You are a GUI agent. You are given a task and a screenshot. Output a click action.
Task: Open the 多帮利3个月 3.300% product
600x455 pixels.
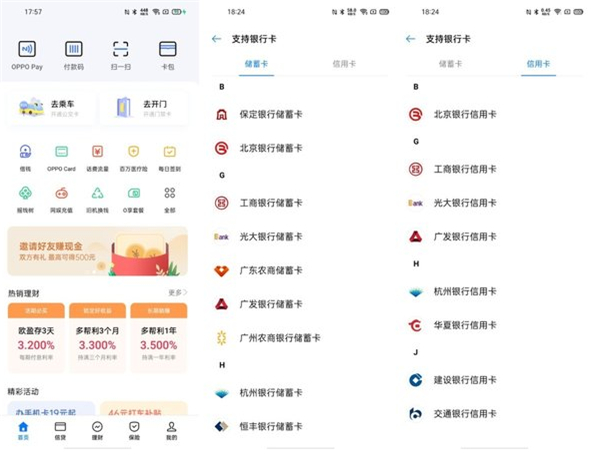pyautogui.click(x=97, y=337)
